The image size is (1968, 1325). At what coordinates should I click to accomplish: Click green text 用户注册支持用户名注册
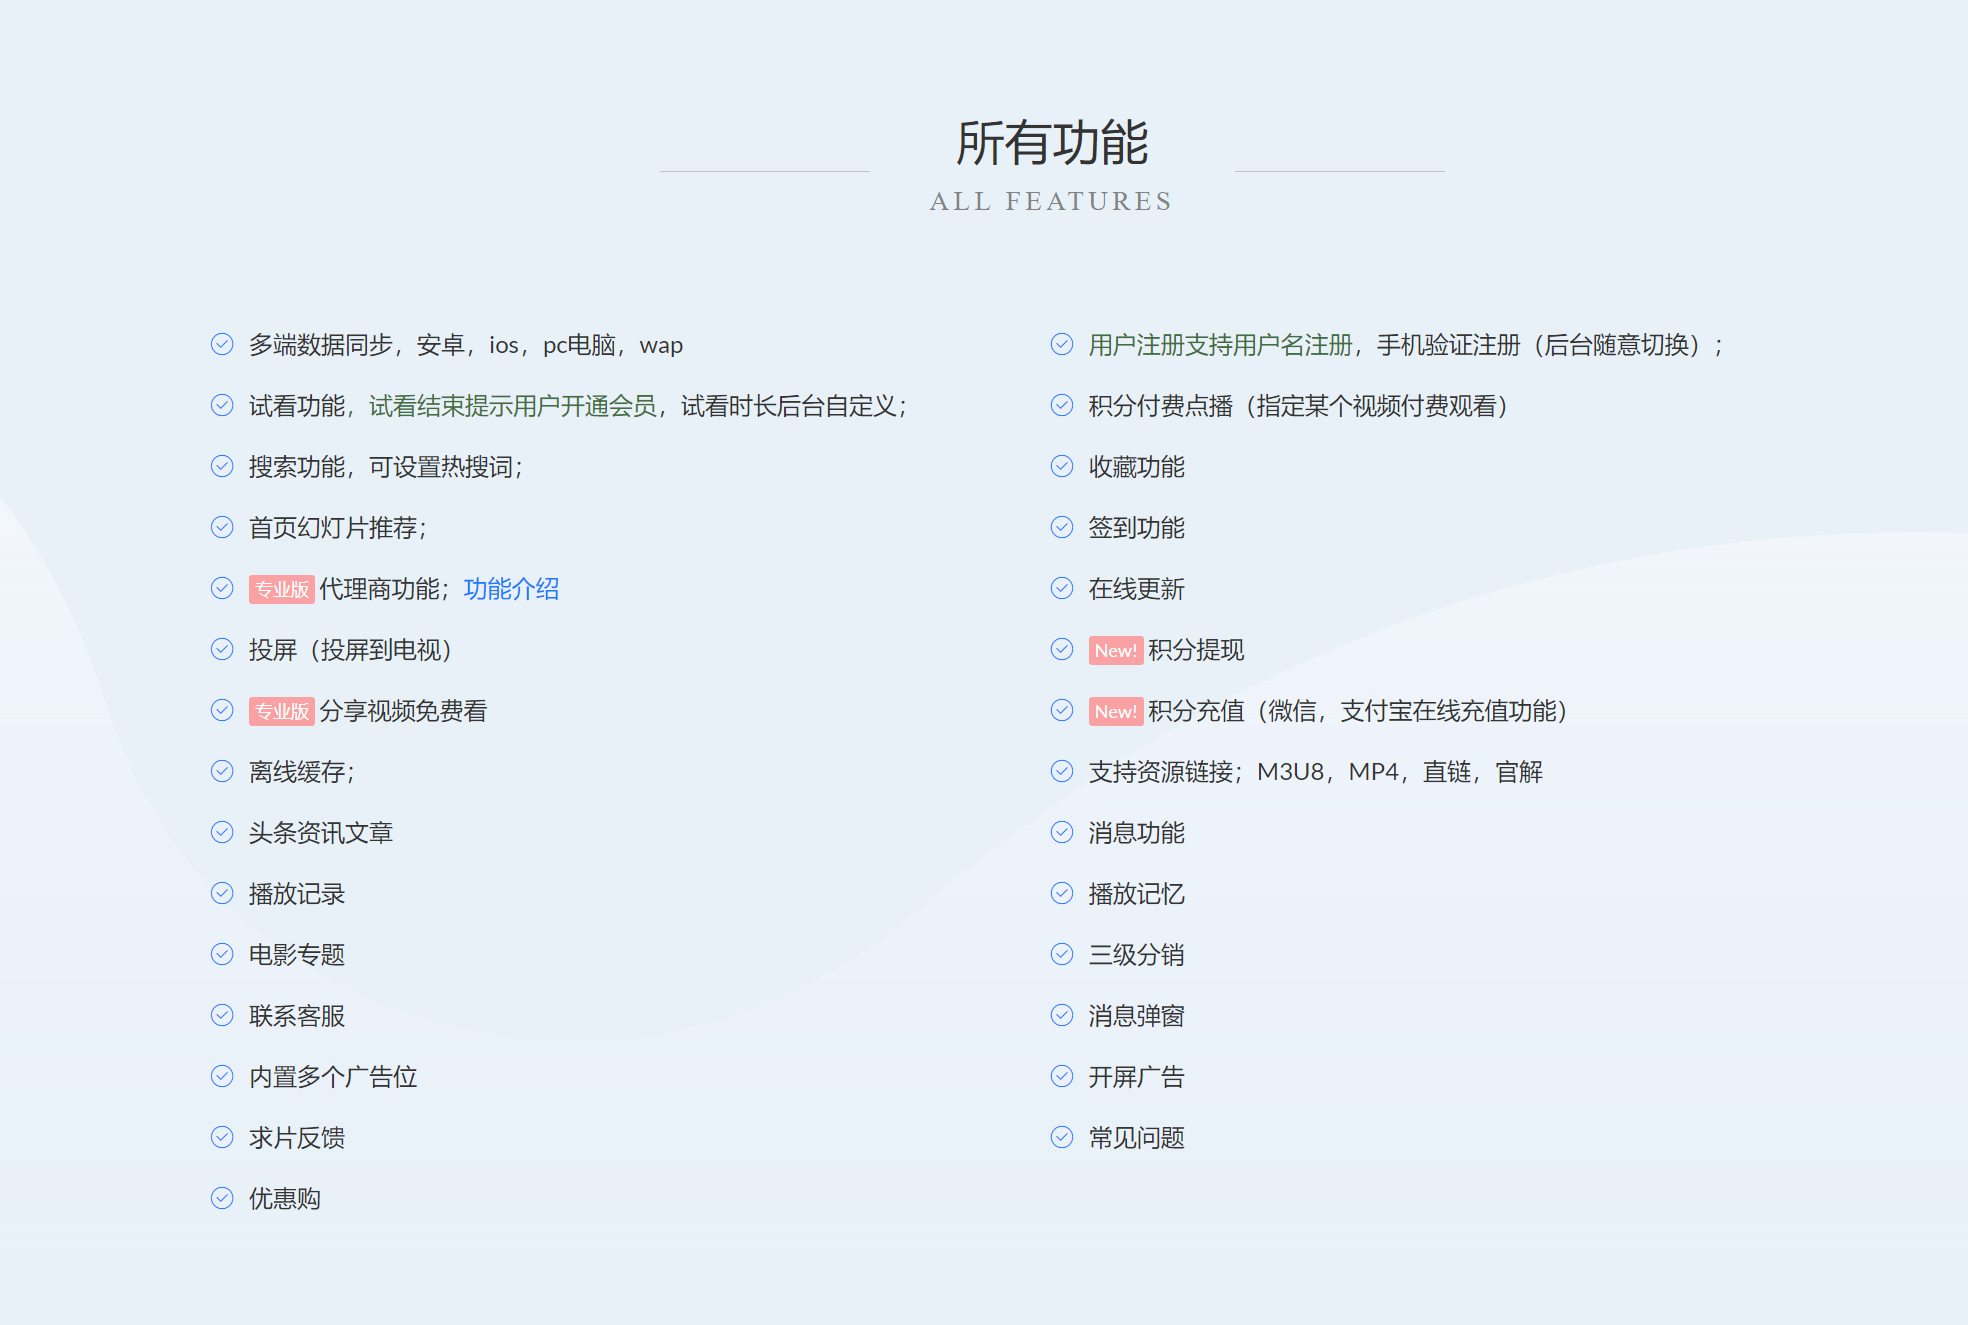1220,345
